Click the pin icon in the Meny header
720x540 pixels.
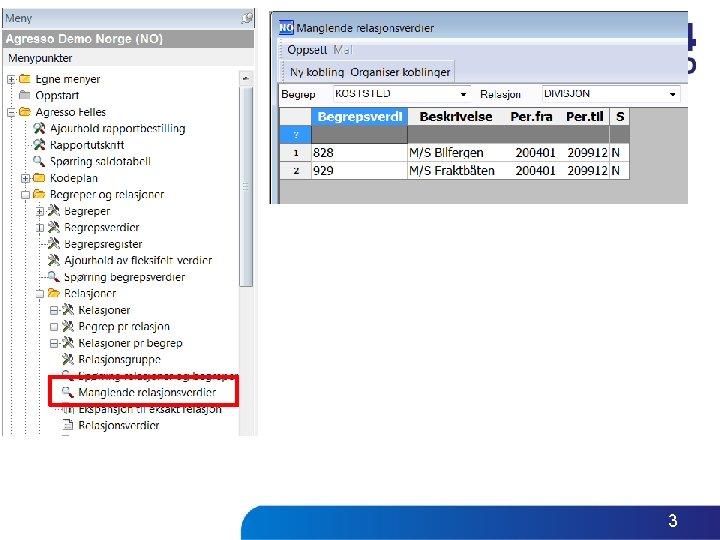(x=247, y=18)
